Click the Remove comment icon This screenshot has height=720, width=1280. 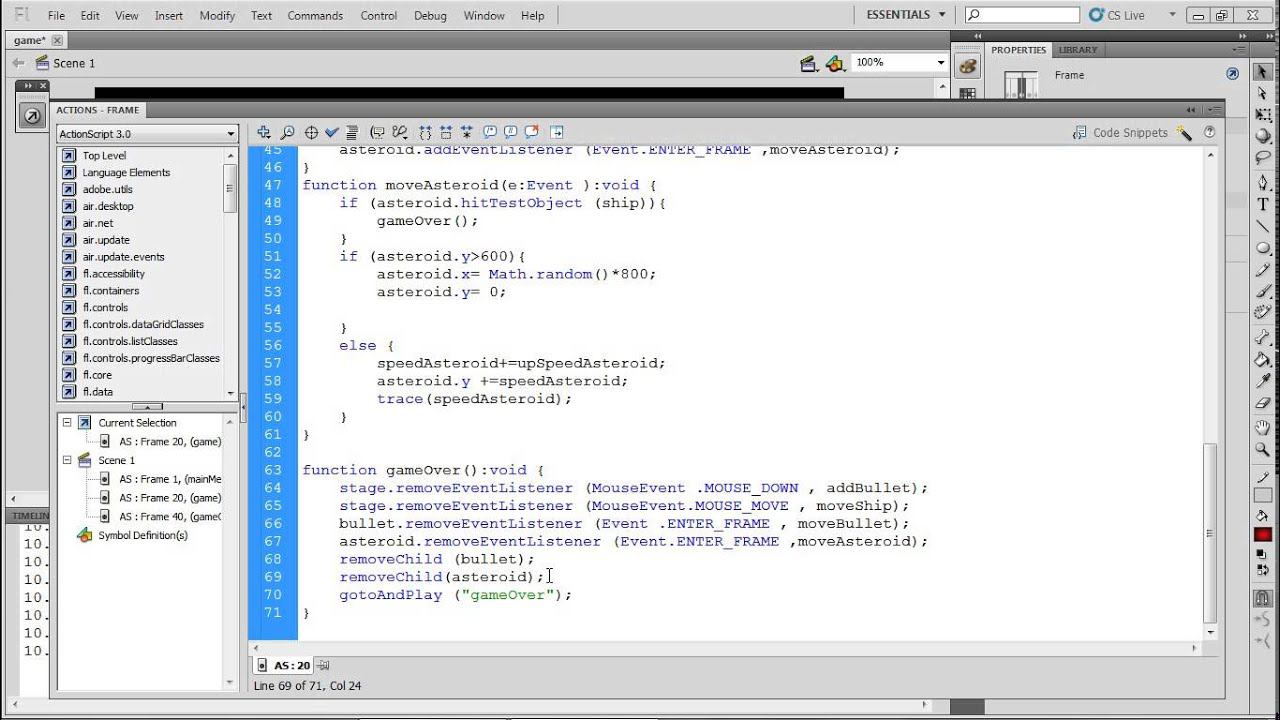point(532,132)
